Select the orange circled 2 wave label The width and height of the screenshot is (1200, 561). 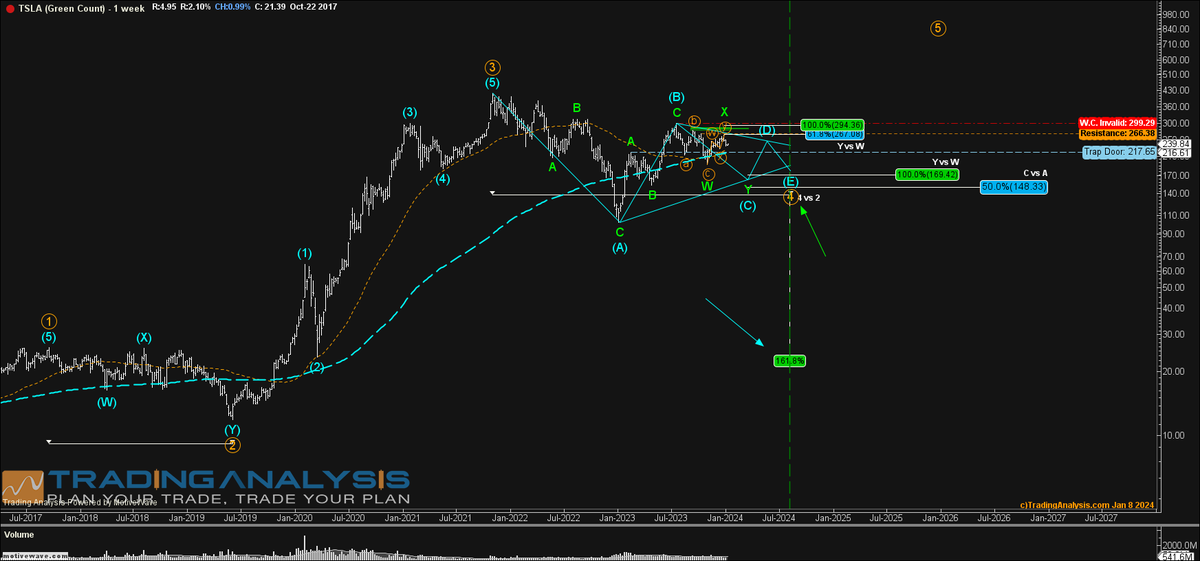click(232, 445)
